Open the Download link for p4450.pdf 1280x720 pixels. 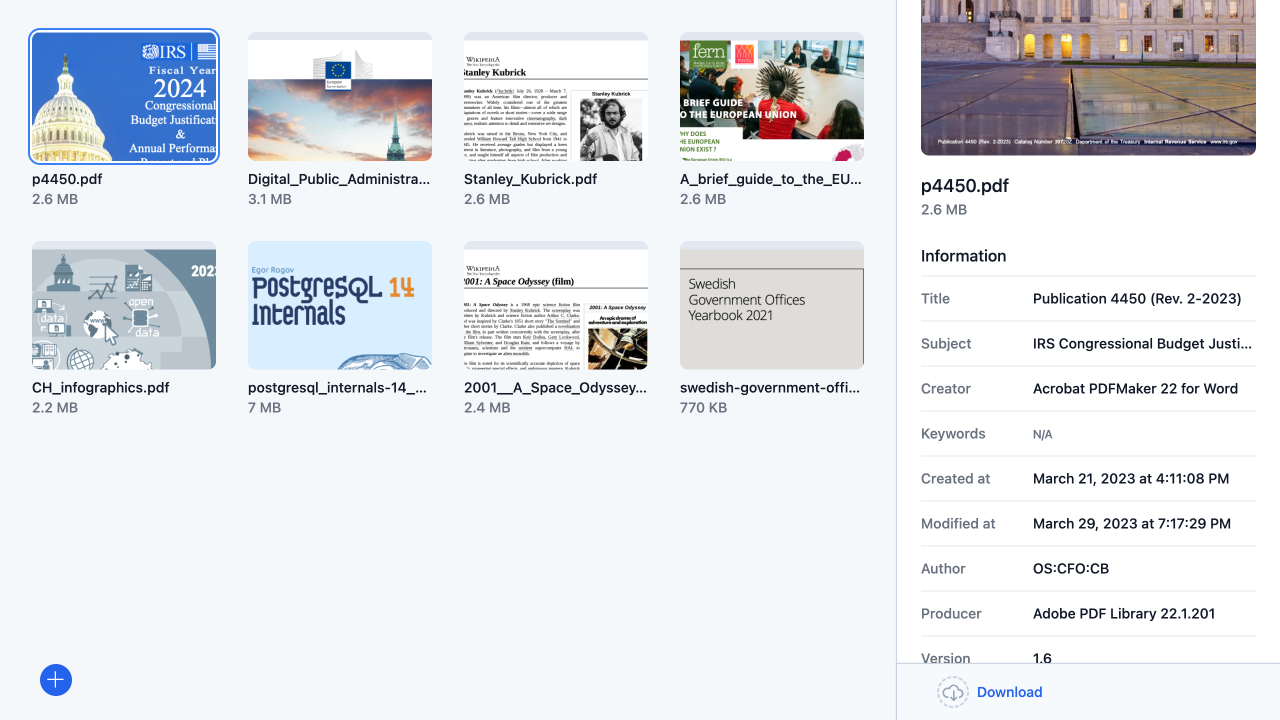[1009, 692]
